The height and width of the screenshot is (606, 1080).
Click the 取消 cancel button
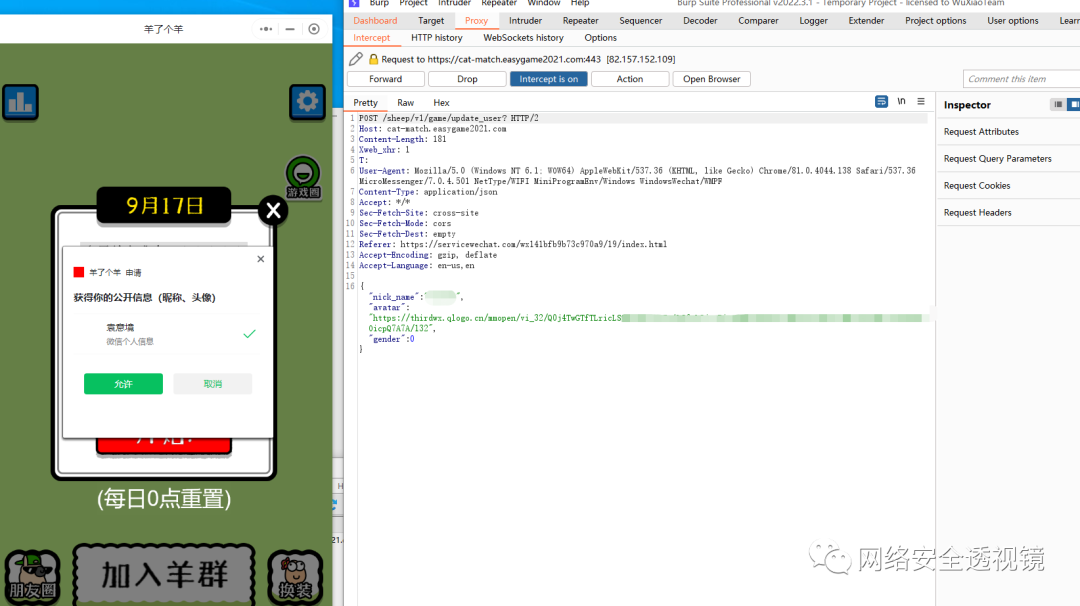pos(213,384)
